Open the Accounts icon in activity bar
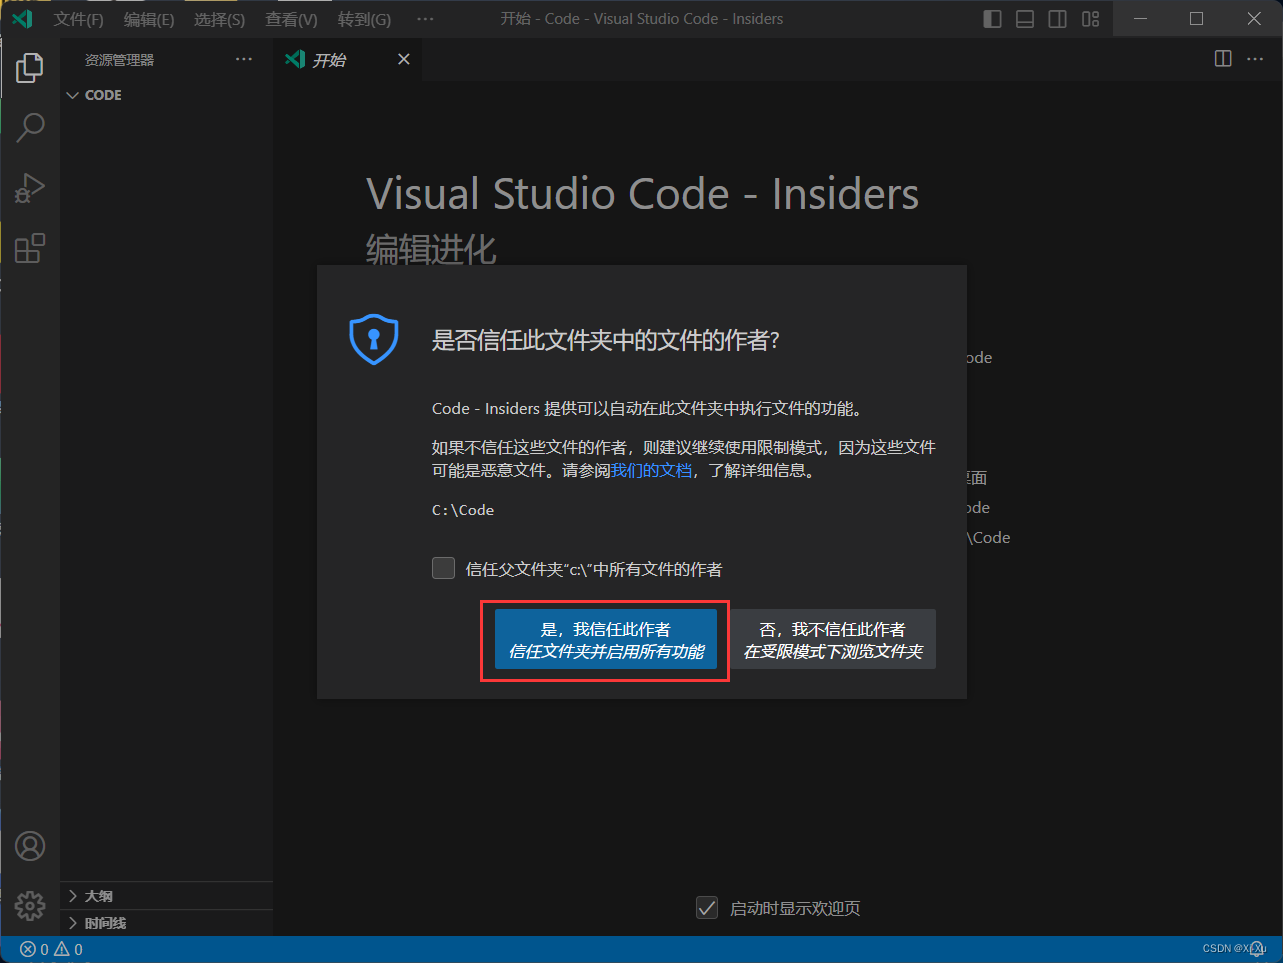 pyautogui.click(x=30, y=846)
